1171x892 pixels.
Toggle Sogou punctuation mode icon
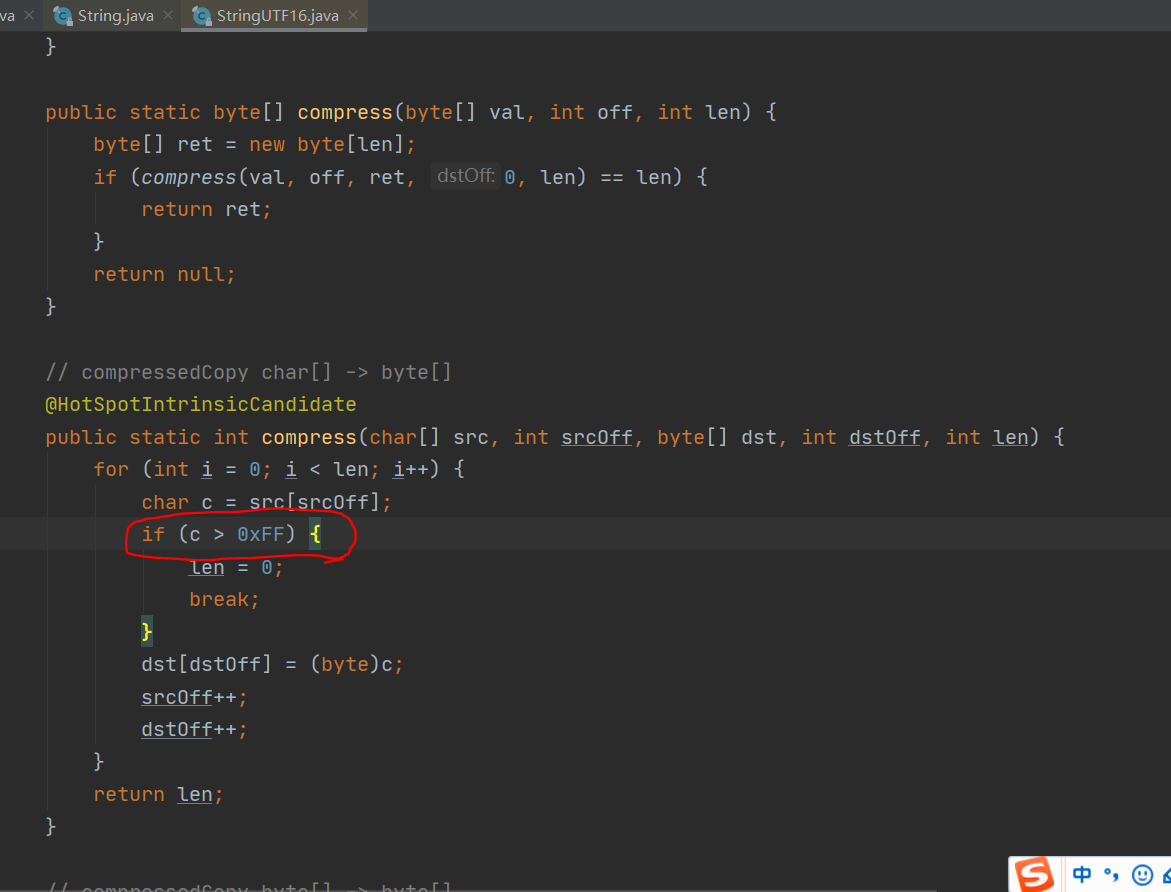tap(1111, 874)
